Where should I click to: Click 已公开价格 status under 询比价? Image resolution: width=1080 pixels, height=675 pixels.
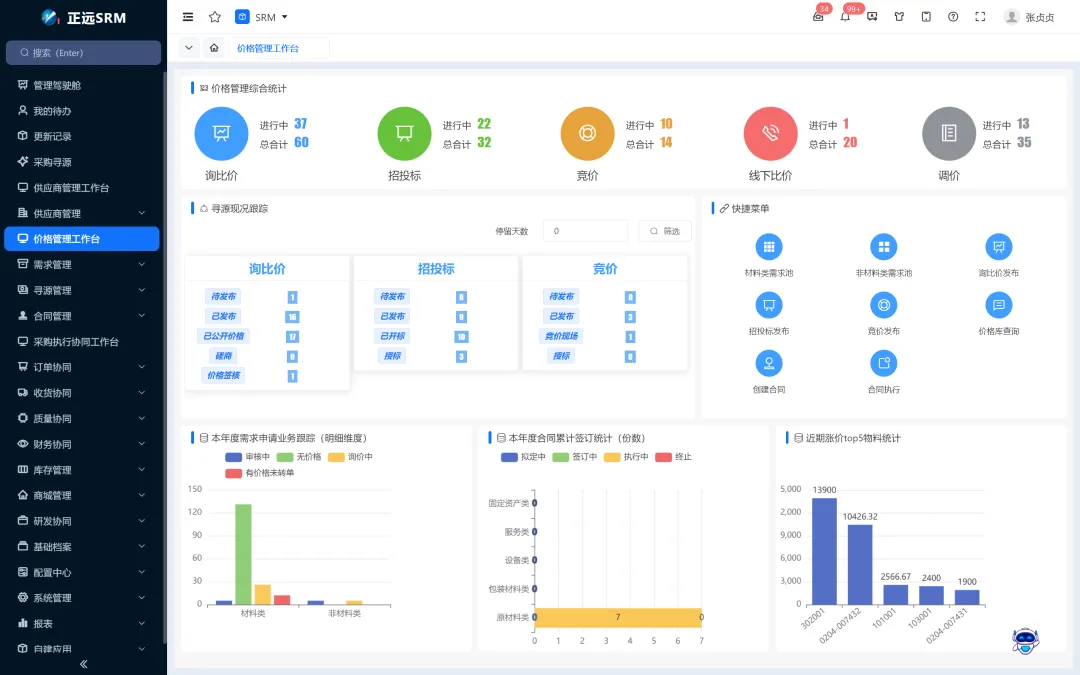coord(224,336)
